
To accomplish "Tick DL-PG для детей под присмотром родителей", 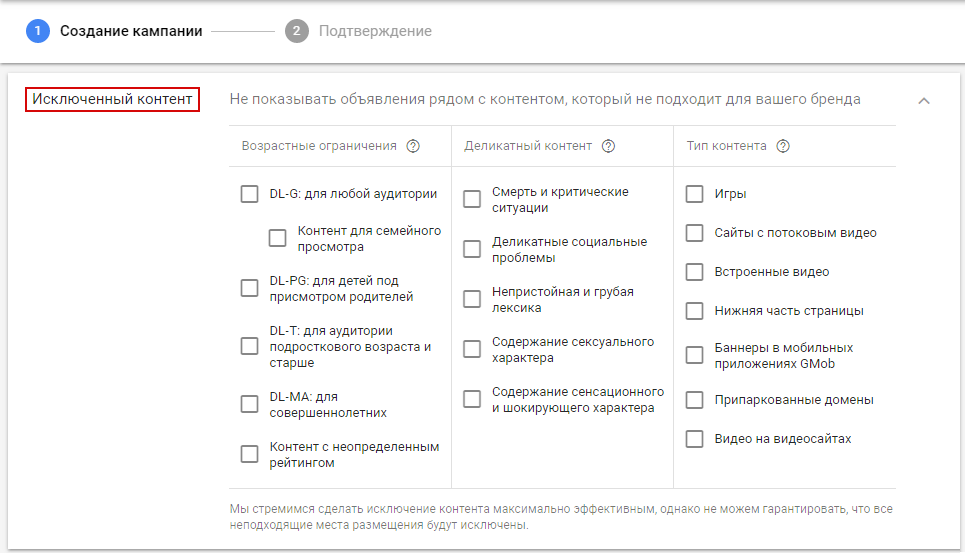I will pos(250,288).
